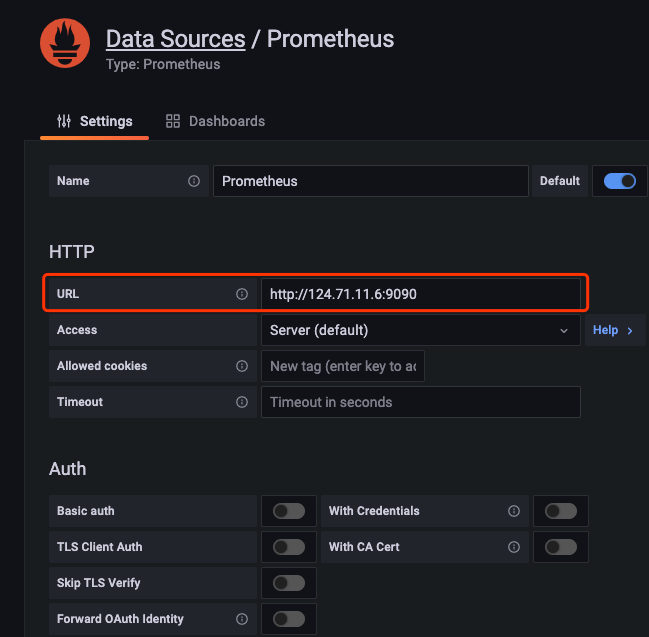Click the info icon next to Name

194,181
